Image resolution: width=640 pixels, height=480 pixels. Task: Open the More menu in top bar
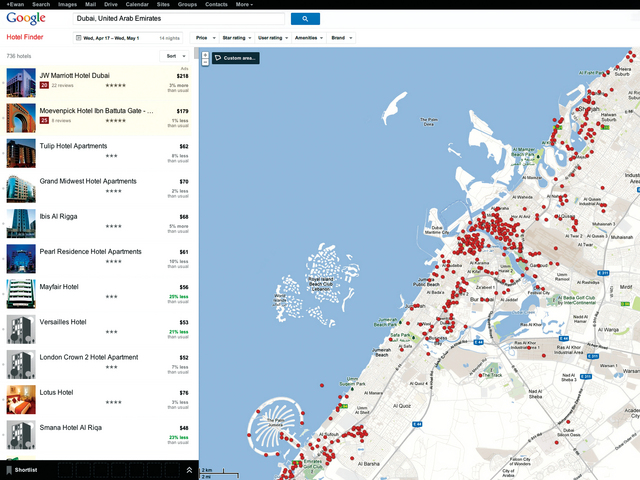pyautogui.click(x=244, y=4)
